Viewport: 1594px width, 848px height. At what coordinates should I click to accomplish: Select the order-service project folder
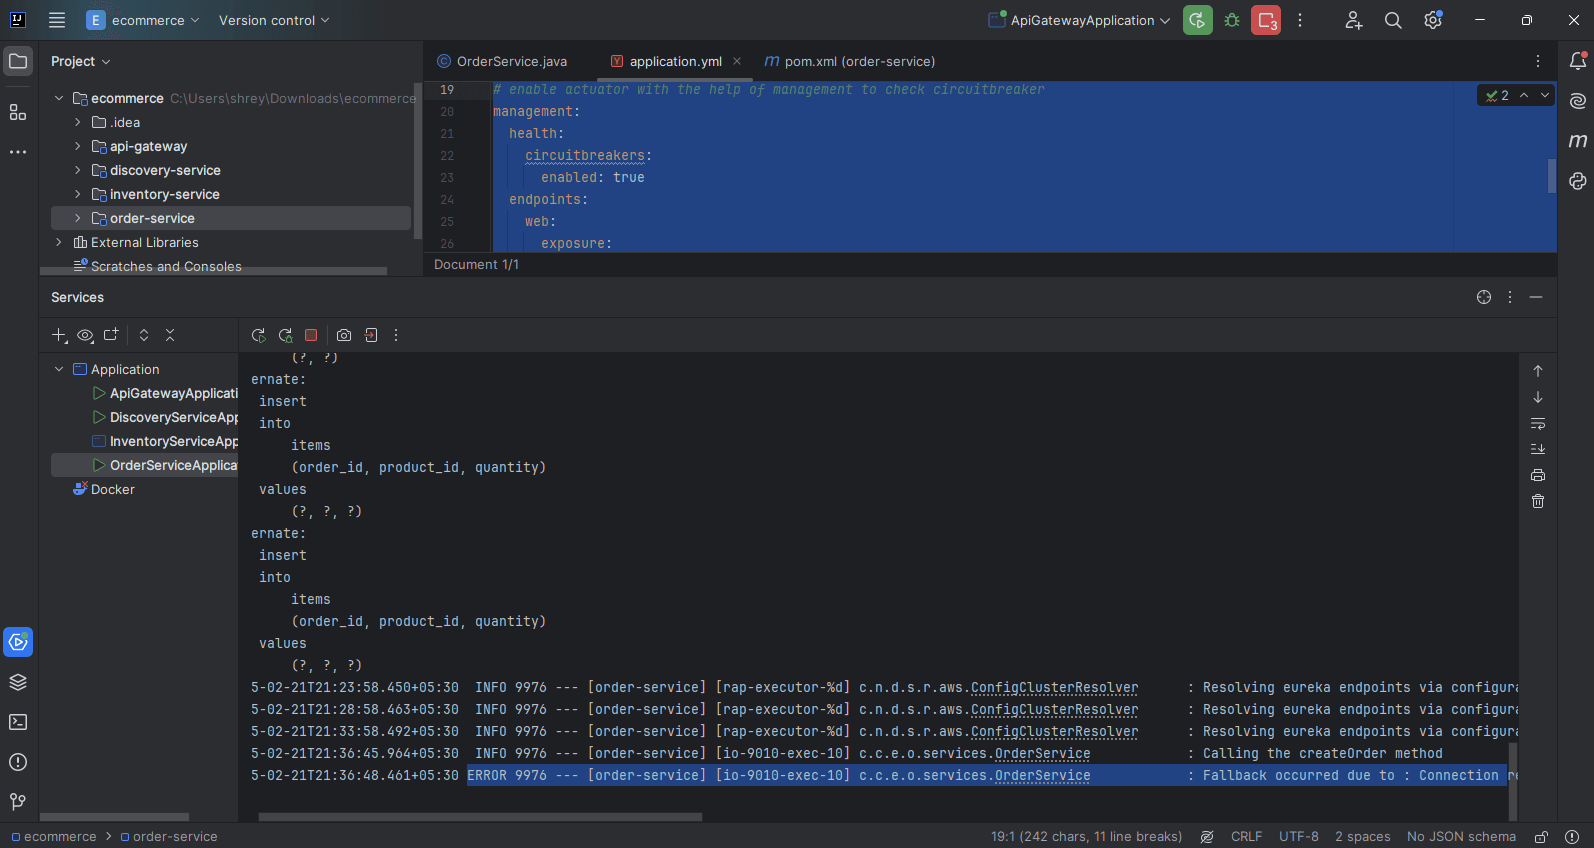[x=231, y=218]
